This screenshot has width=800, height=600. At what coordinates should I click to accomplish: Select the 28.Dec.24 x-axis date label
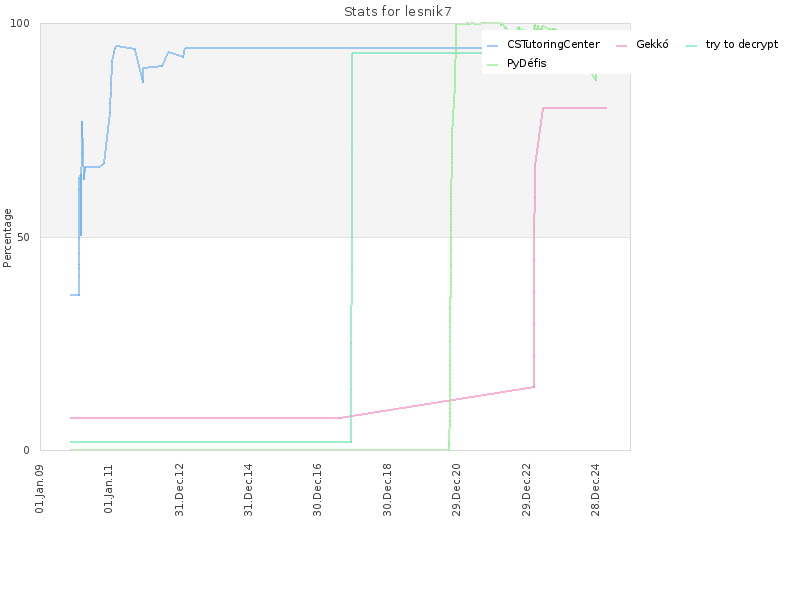coord(596,488)
